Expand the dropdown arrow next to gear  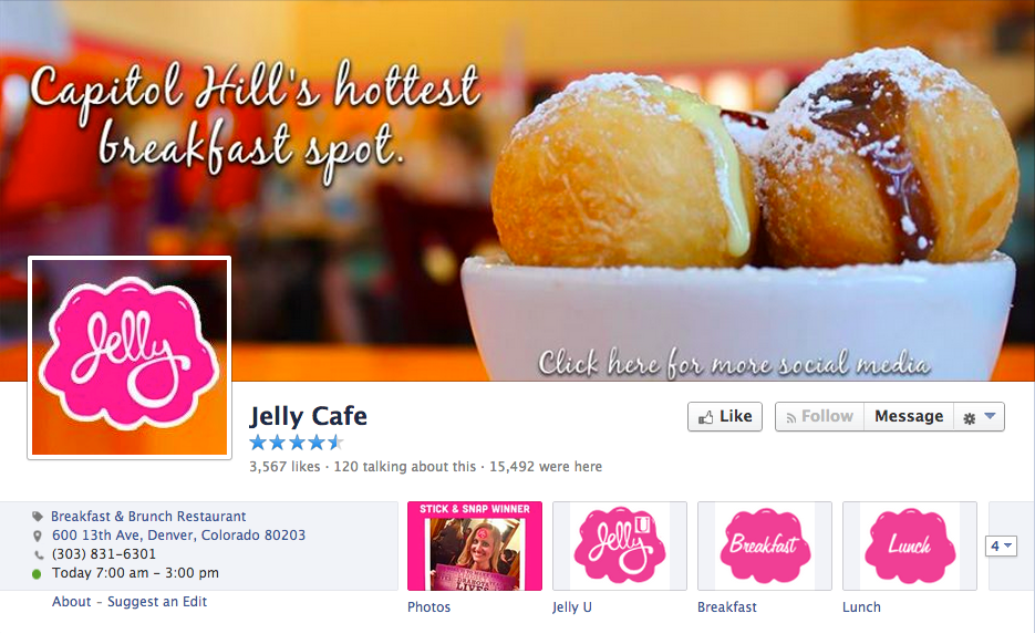pos(990,416)
